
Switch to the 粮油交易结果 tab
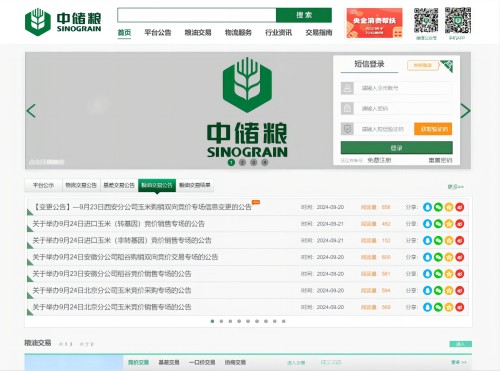pyautogui.click(x=195, y=185)
